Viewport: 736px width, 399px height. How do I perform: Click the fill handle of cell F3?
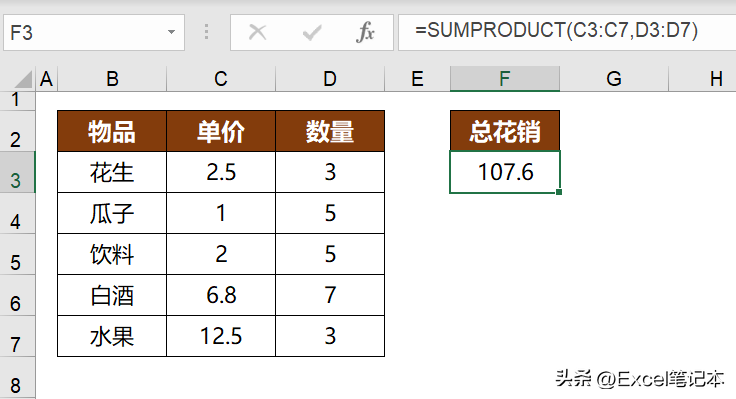click(559, 192)
